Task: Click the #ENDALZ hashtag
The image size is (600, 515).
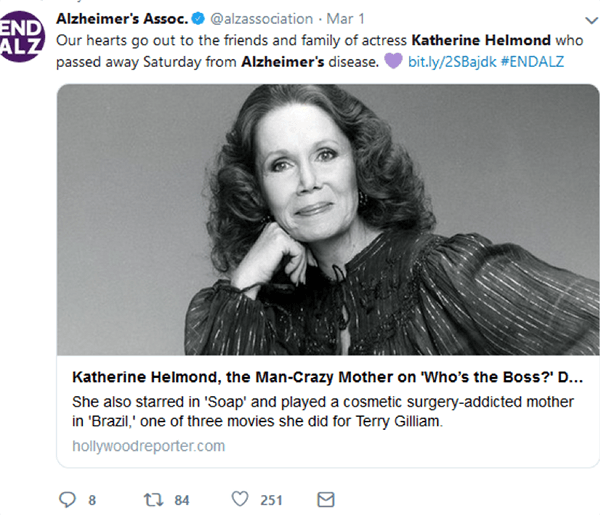Action: (533, 62)
